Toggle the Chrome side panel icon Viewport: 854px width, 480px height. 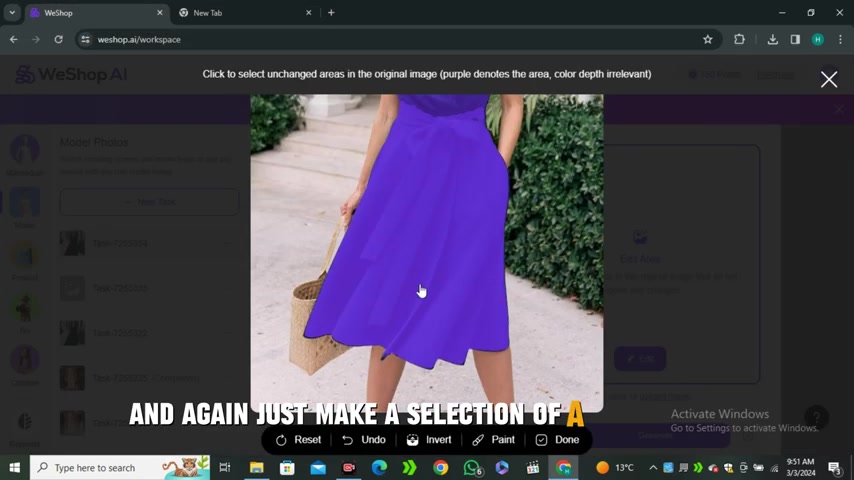tap(795, 39)
